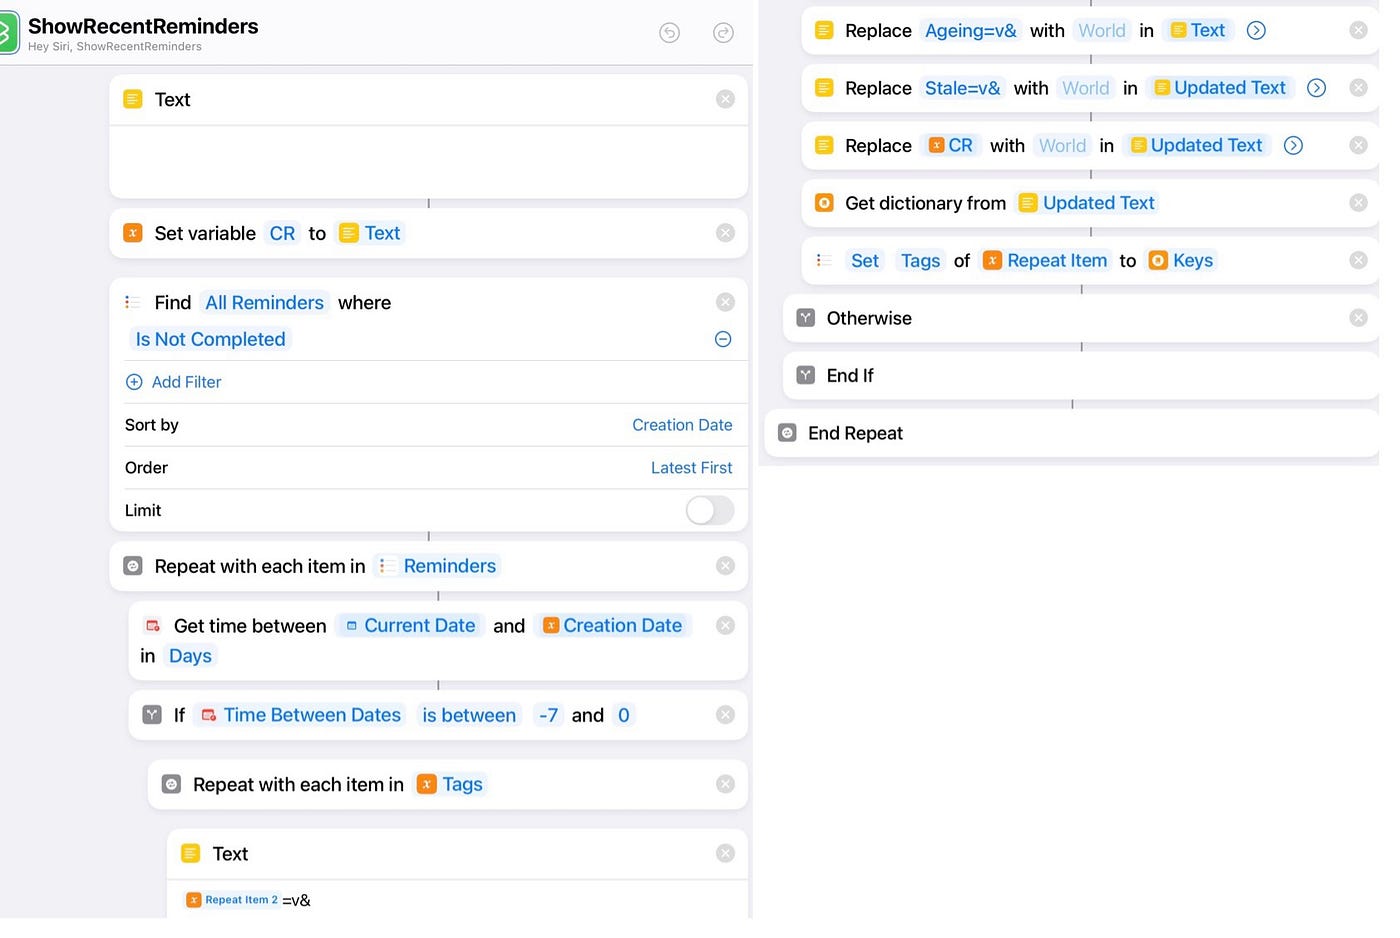Remove the Otherwise block
This screenshot has height=938, width=1400.
(x=1358, y=318)
